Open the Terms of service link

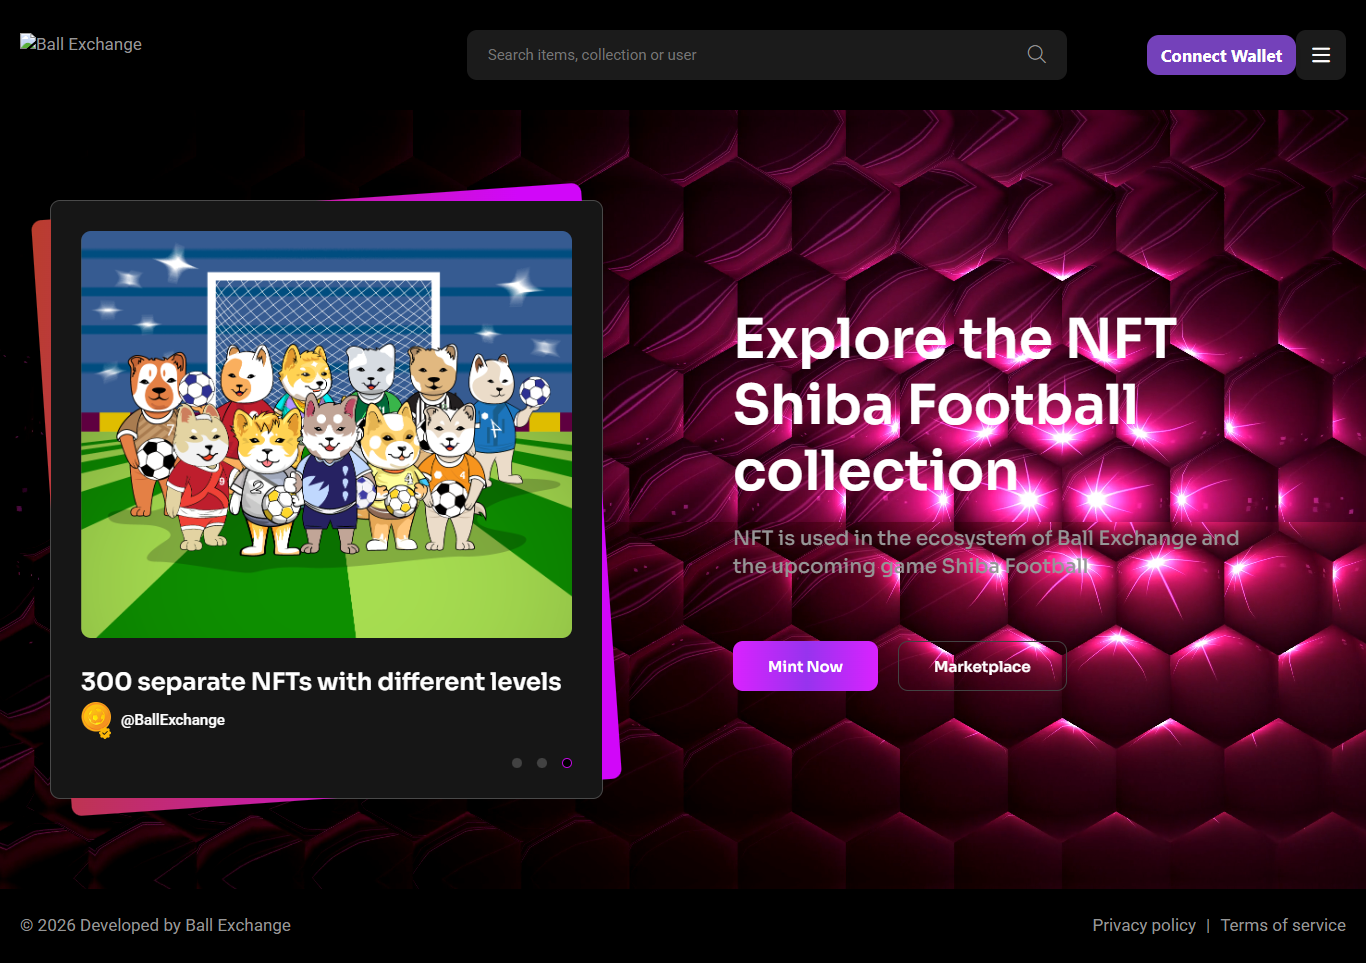click(1283, 925)
